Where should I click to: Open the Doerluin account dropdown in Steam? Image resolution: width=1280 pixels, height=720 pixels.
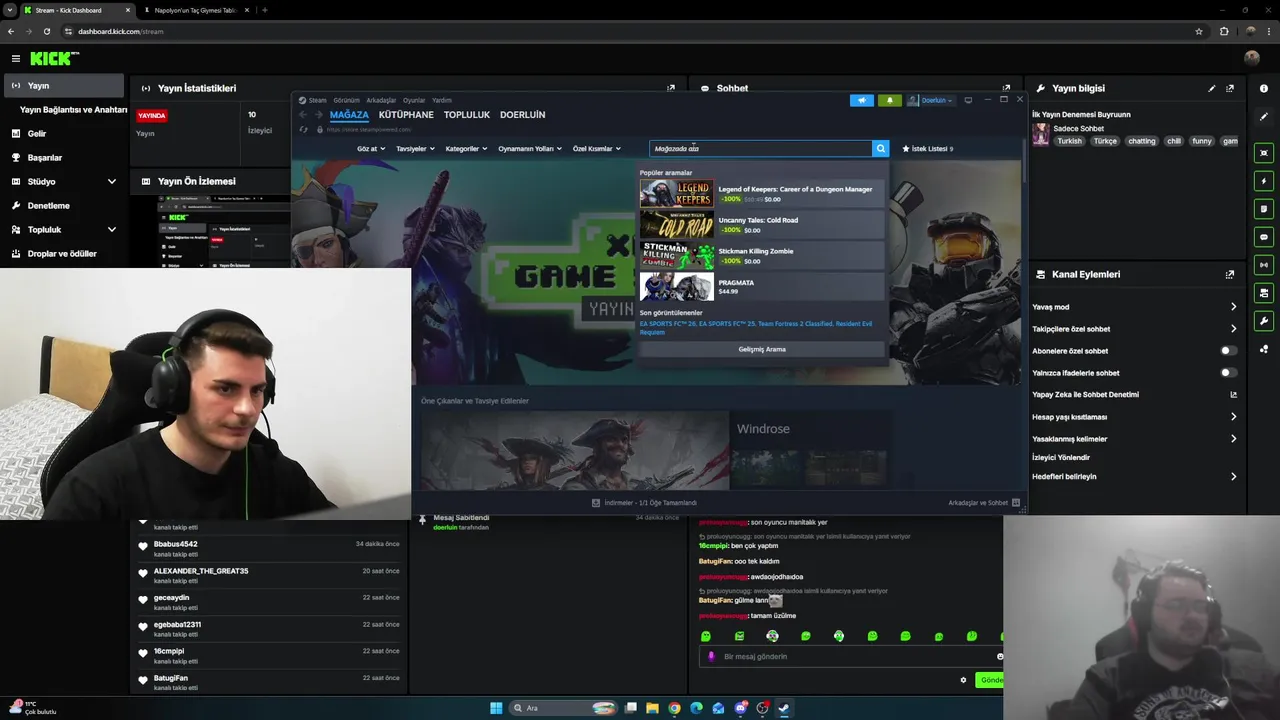931,100
